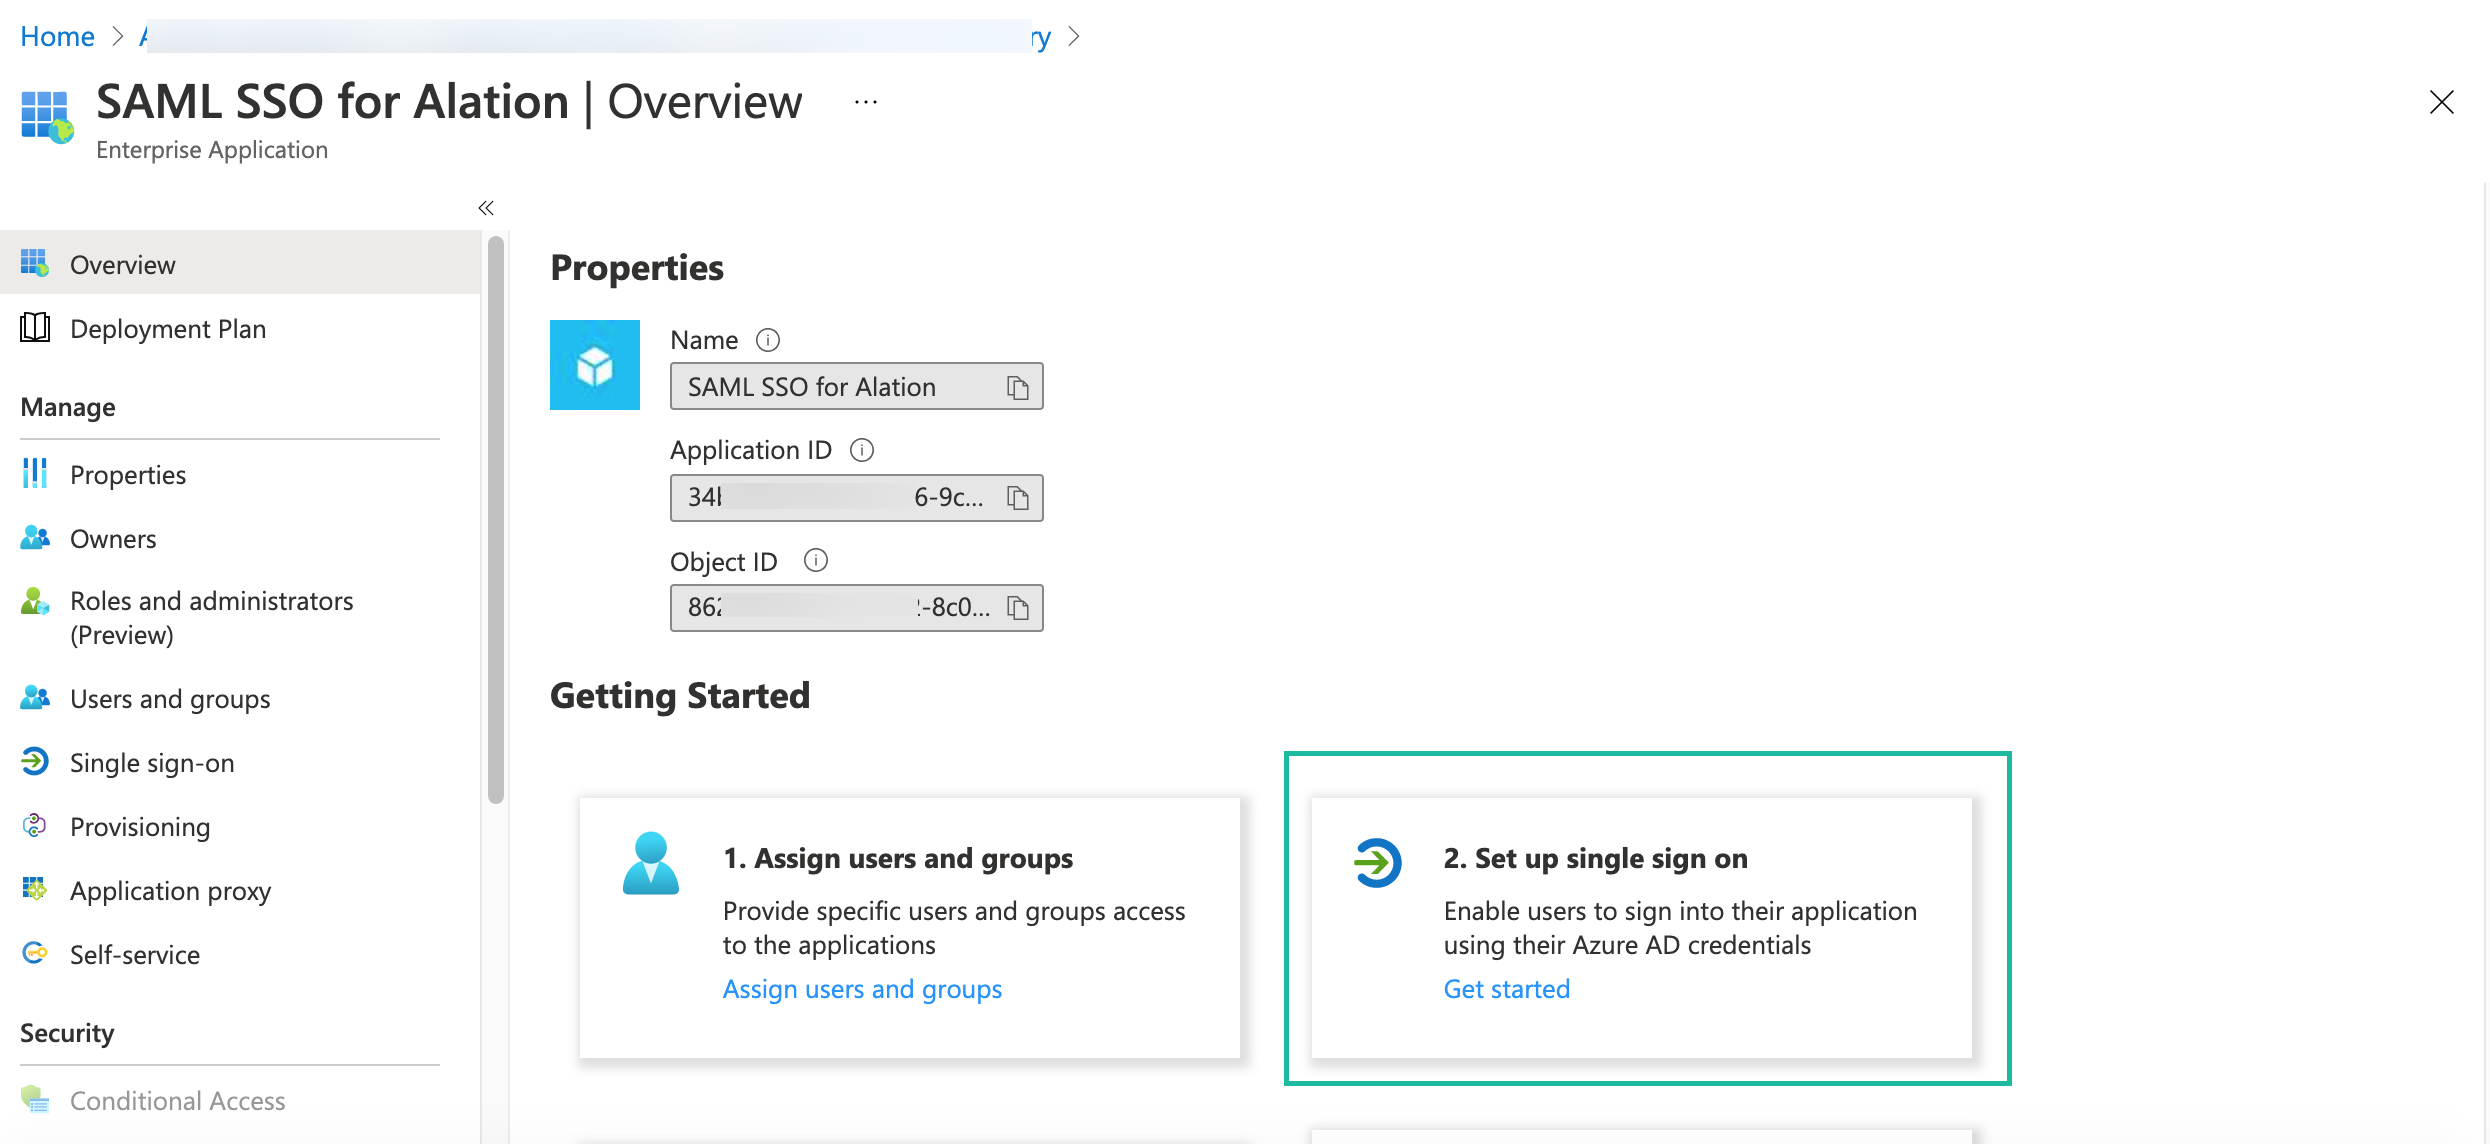Collapse the left navigation sidebar
Screen dimensions: 2490x1144
pyautogui.click(x=486, y=208)
